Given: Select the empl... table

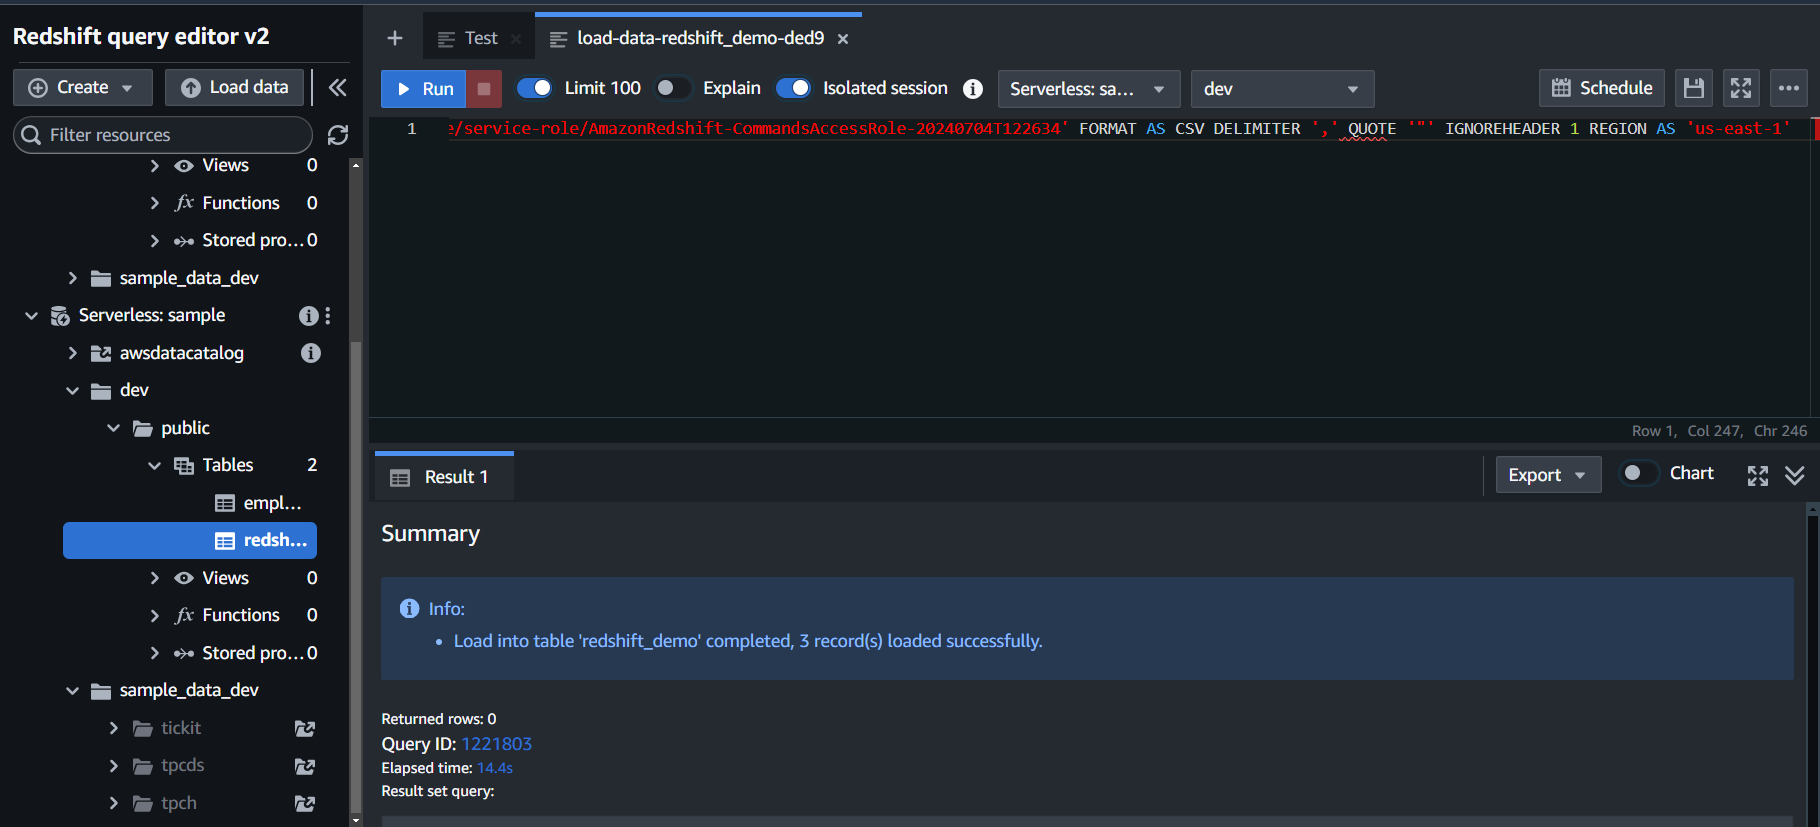Looking at the screenshot, I should (258, 503).
